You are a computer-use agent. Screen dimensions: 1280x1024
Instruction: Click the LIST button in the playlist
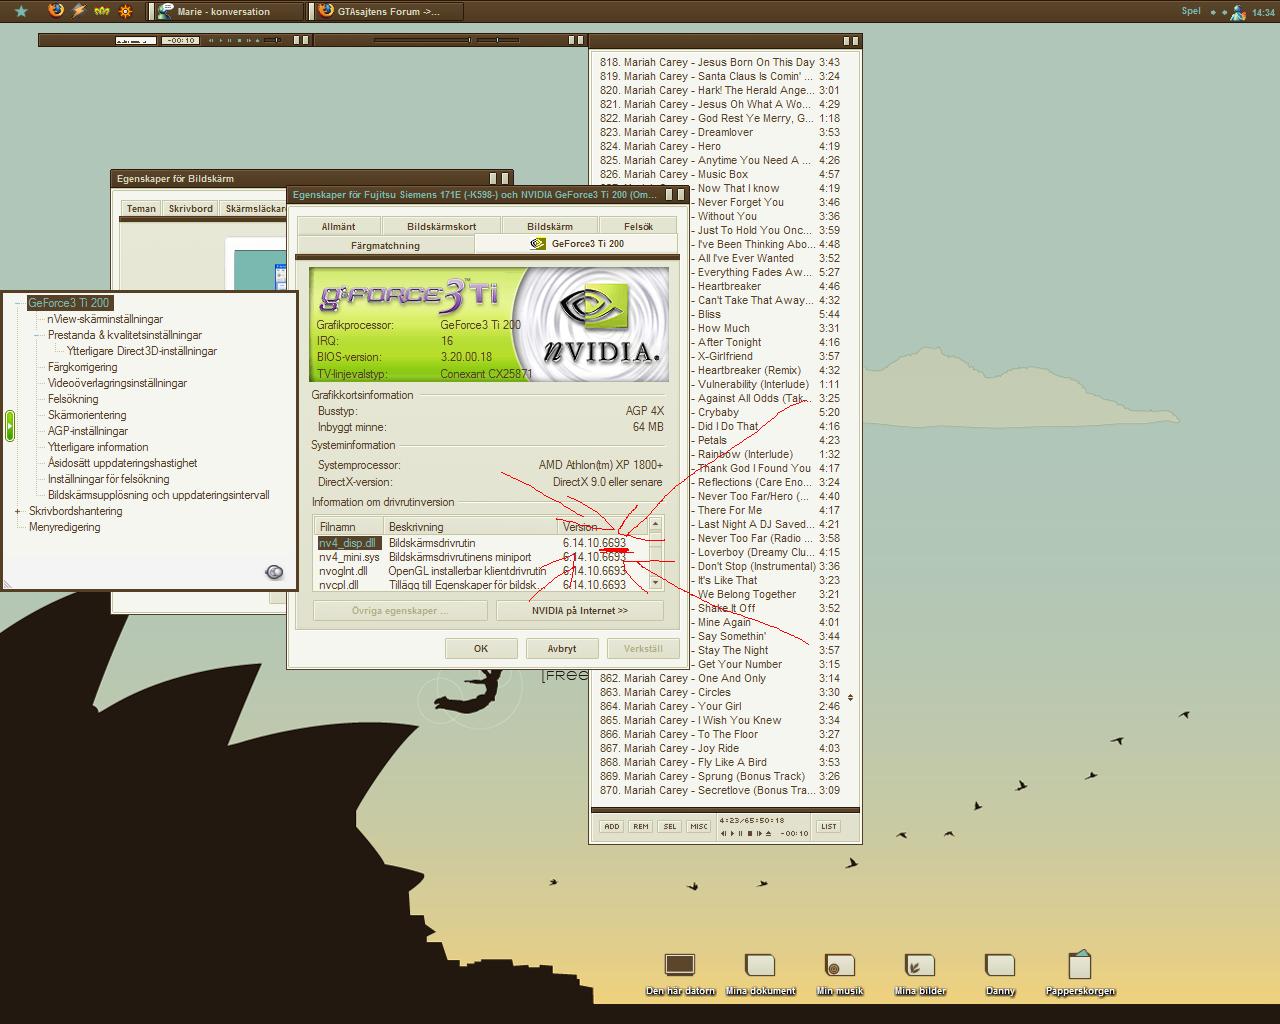point(828,826)
